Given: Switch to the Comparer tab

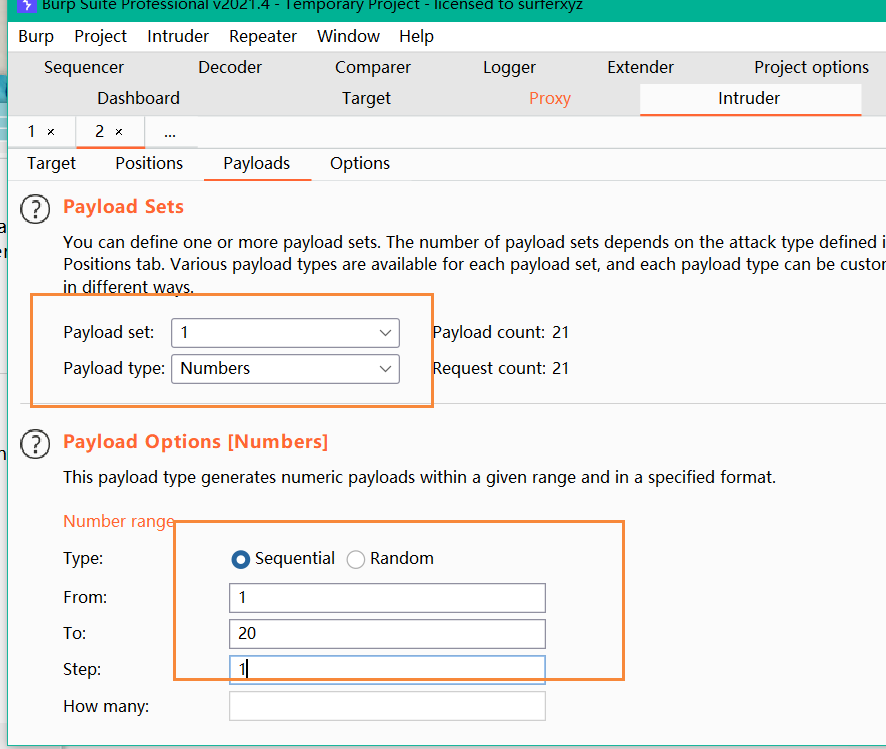Looking at the screenshot, I should pos(373,67).
